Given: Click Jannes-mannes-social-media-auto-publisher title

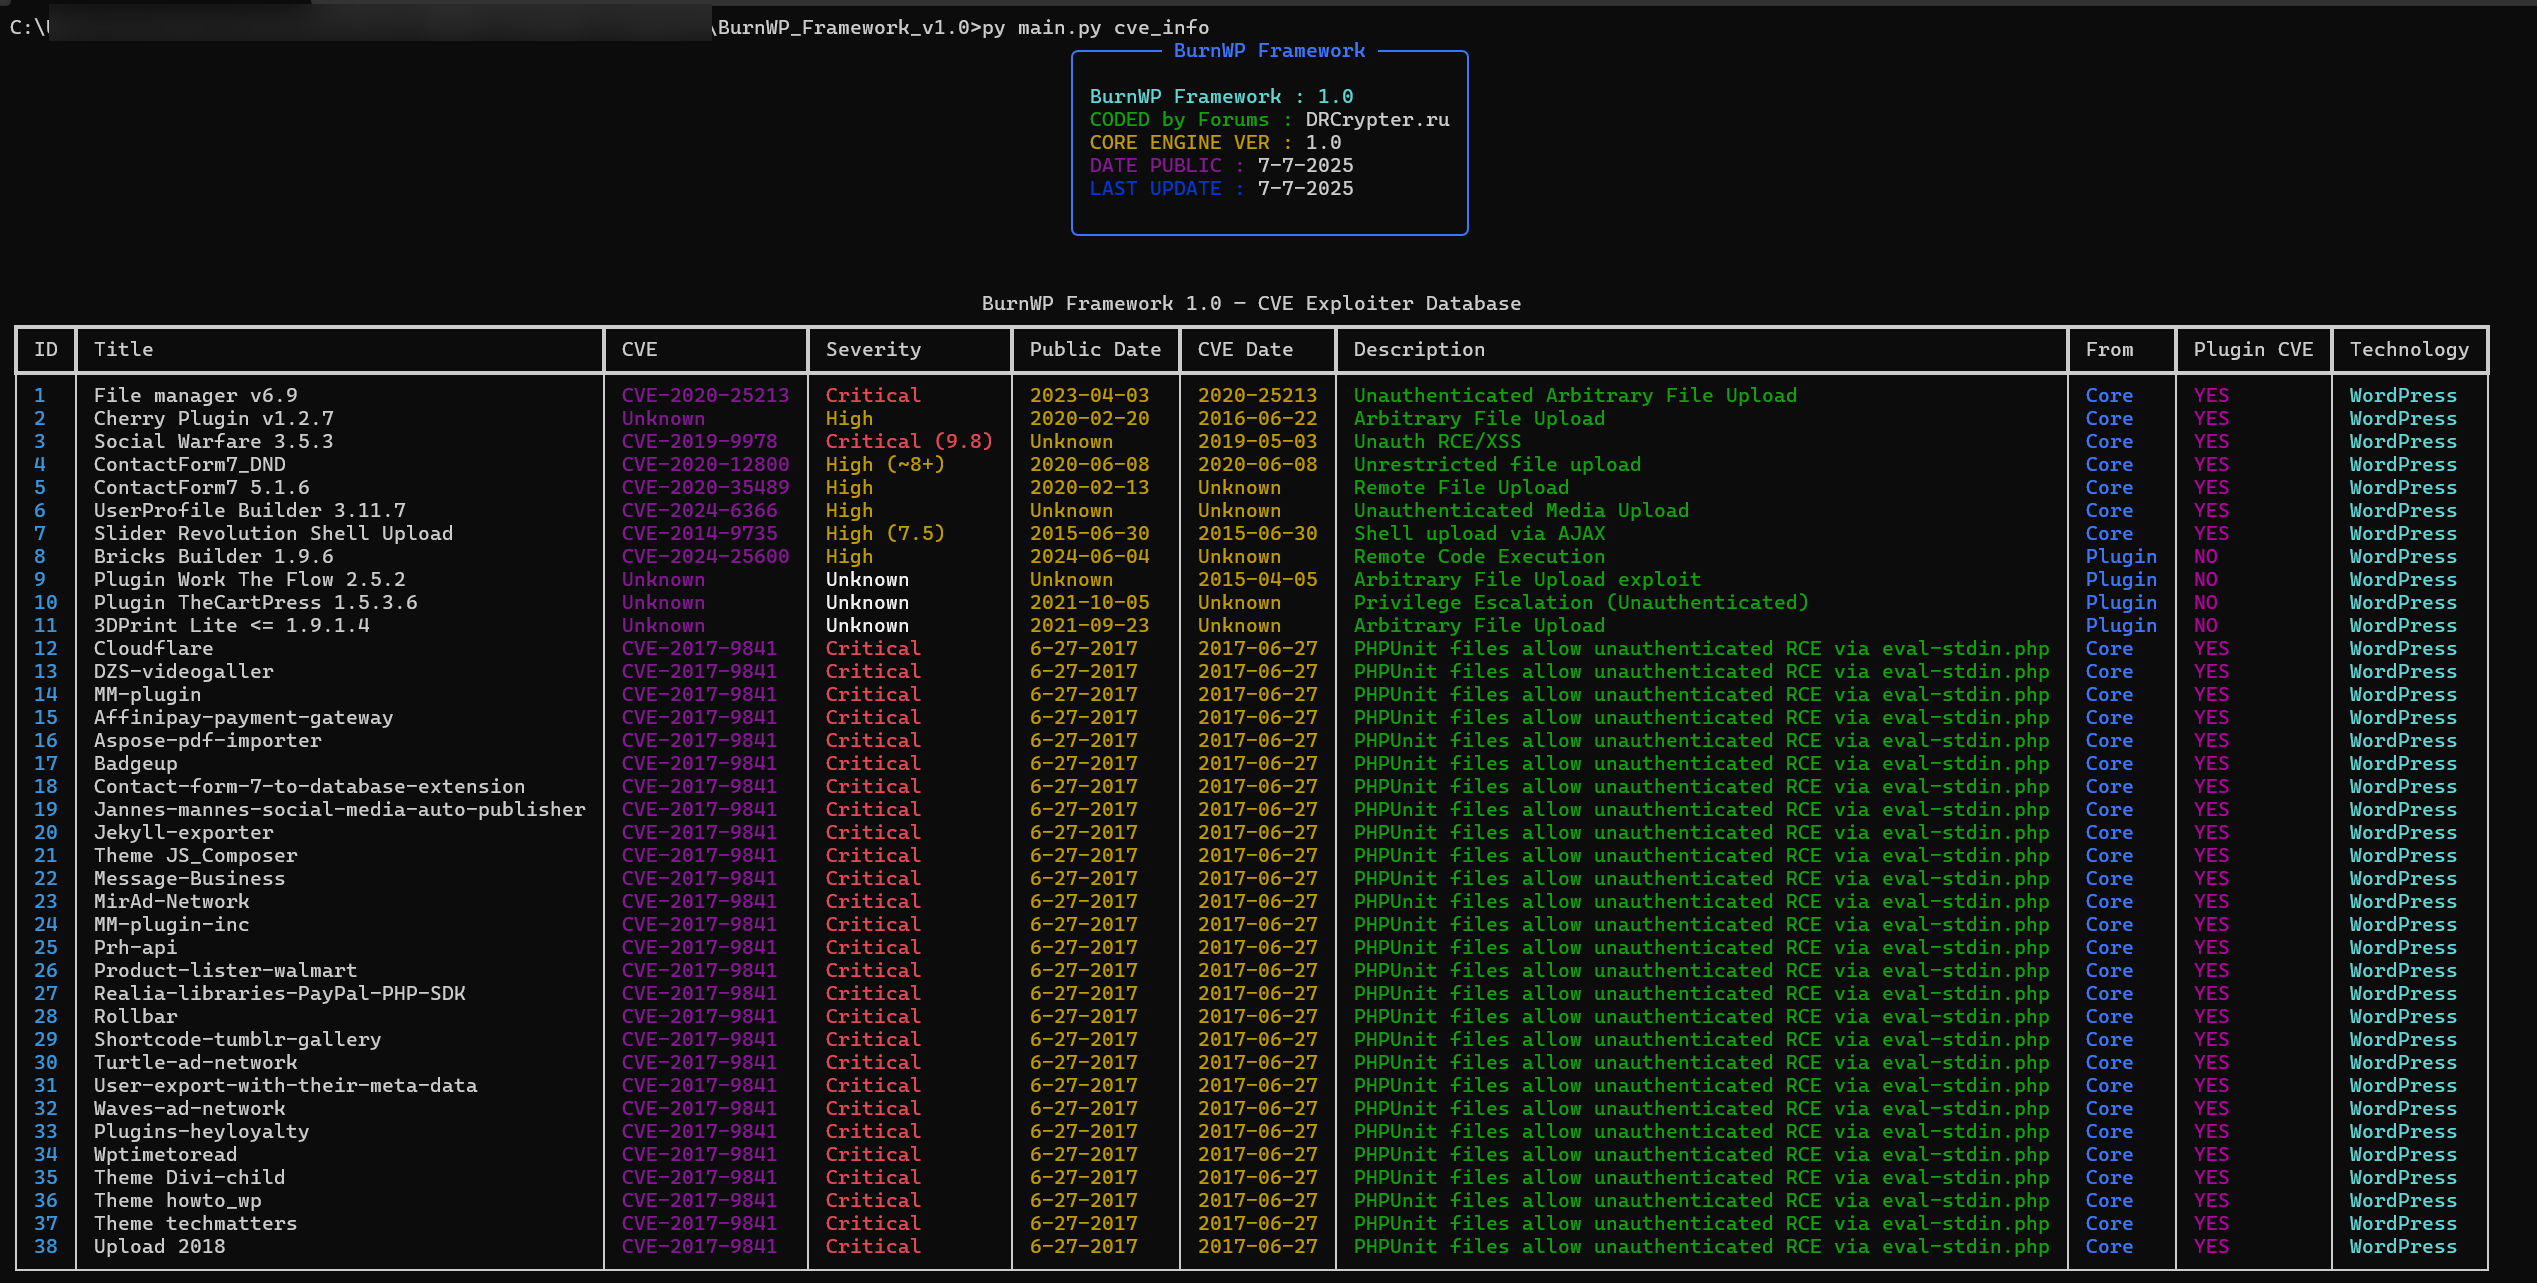Looking at the screenshot, I should pyautogui.click(x=339, y=809).
